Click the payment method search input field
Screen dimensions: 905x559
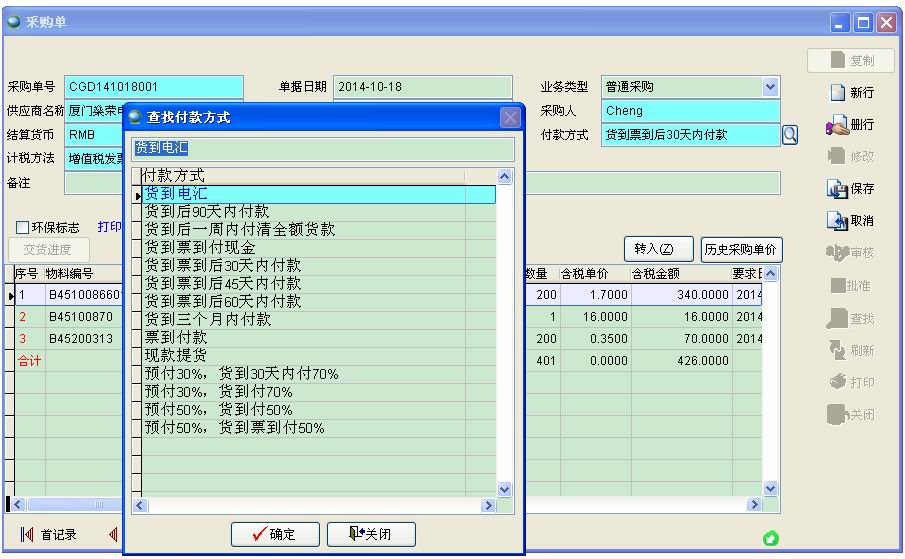coord(323,149)
